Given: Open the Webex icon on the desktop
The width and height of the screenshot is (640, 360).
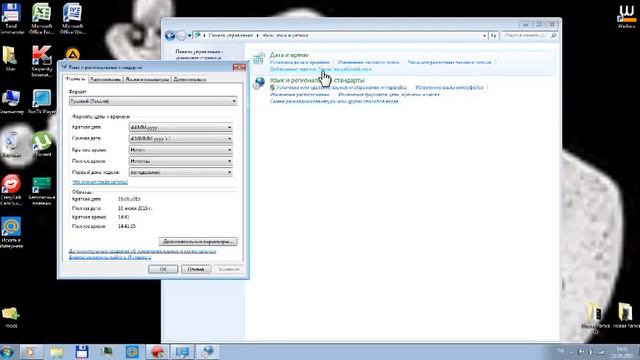Looking at the screenshot, I should click(x=626, y=17).
